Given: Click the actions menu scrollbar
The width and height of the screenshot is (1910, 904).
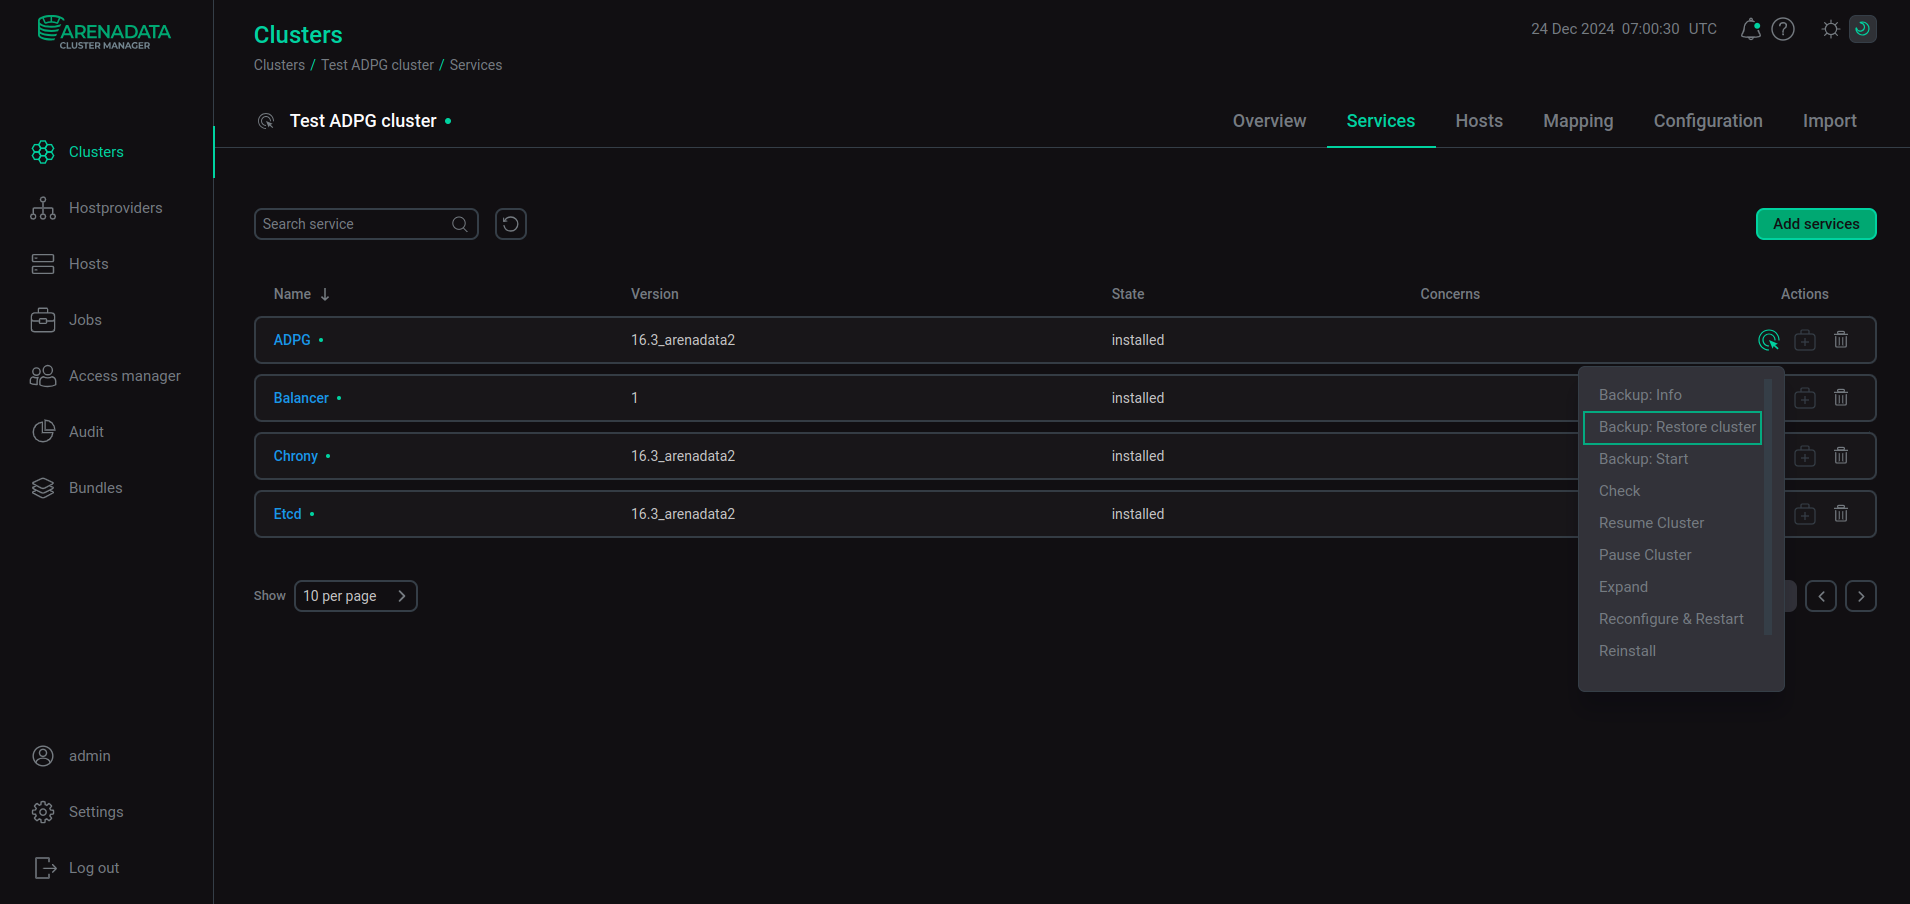Looking at the screenshot, I should 1768,507.
